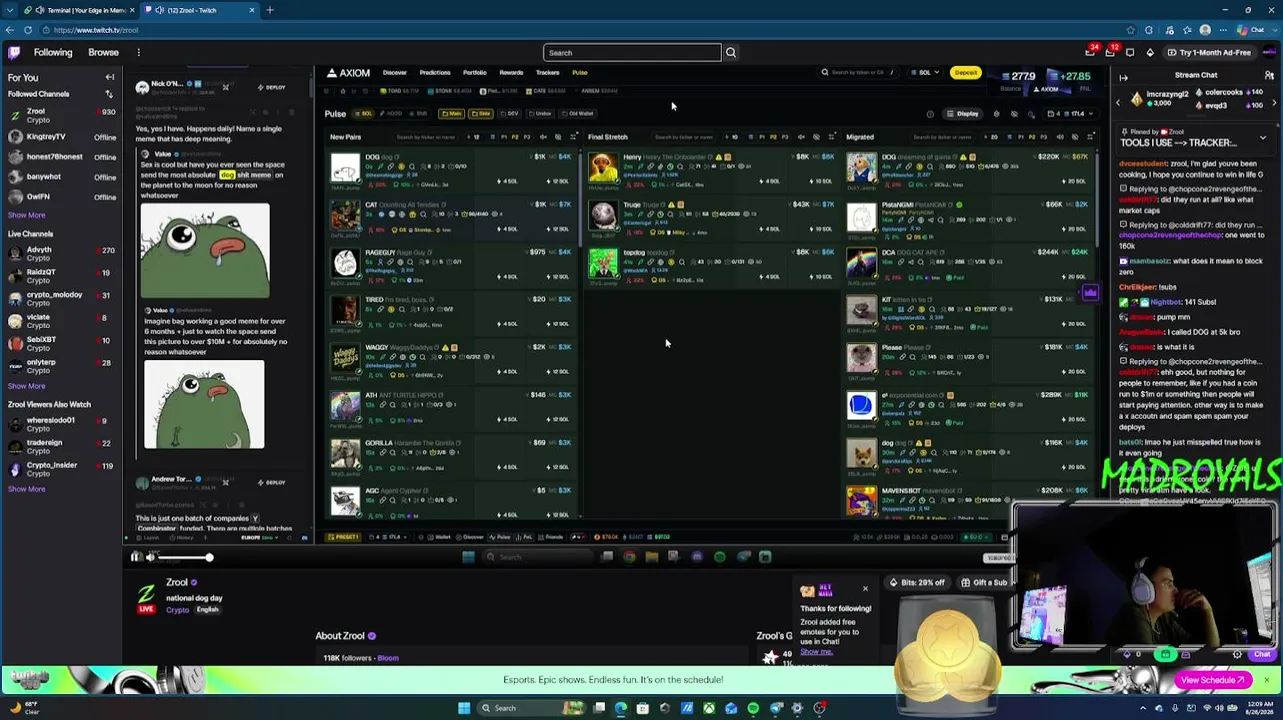The image size is (1283, 720).
Task: Open RaidzQT live channel in sidebar
Action: tap(60, 276)
